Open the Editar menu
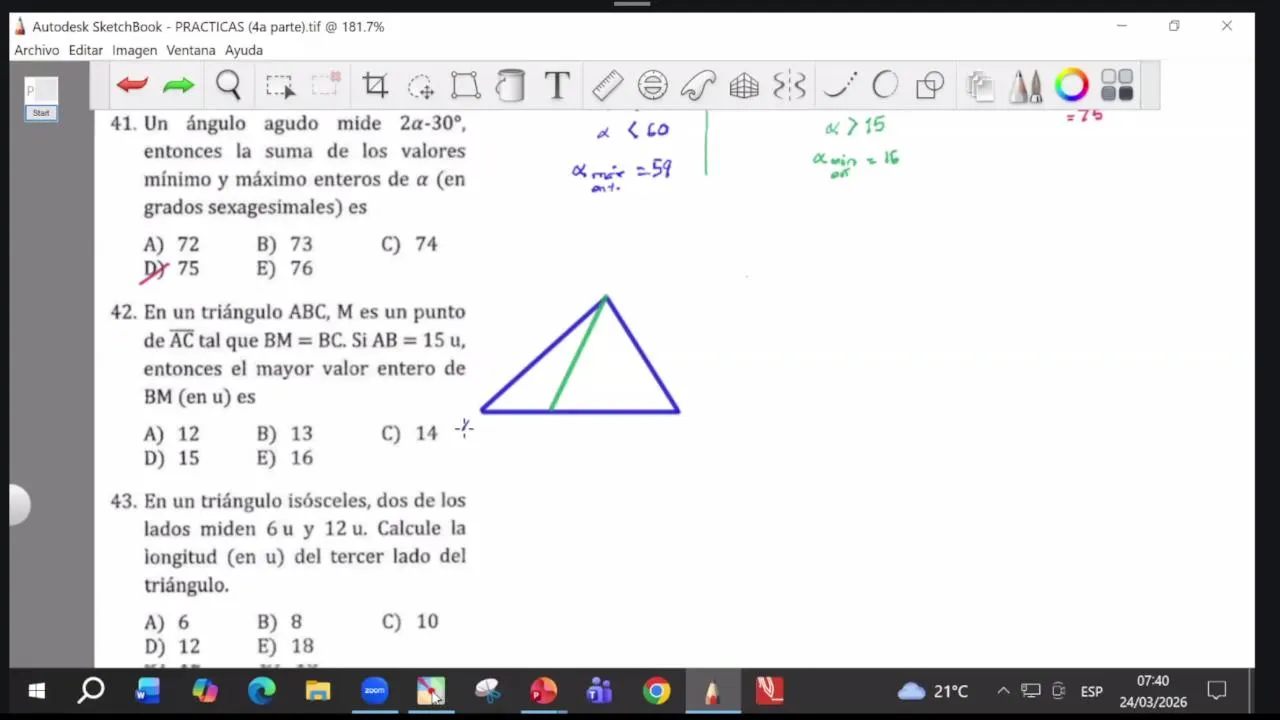The height and width of the screenshot is (720, 1280). 86,50
